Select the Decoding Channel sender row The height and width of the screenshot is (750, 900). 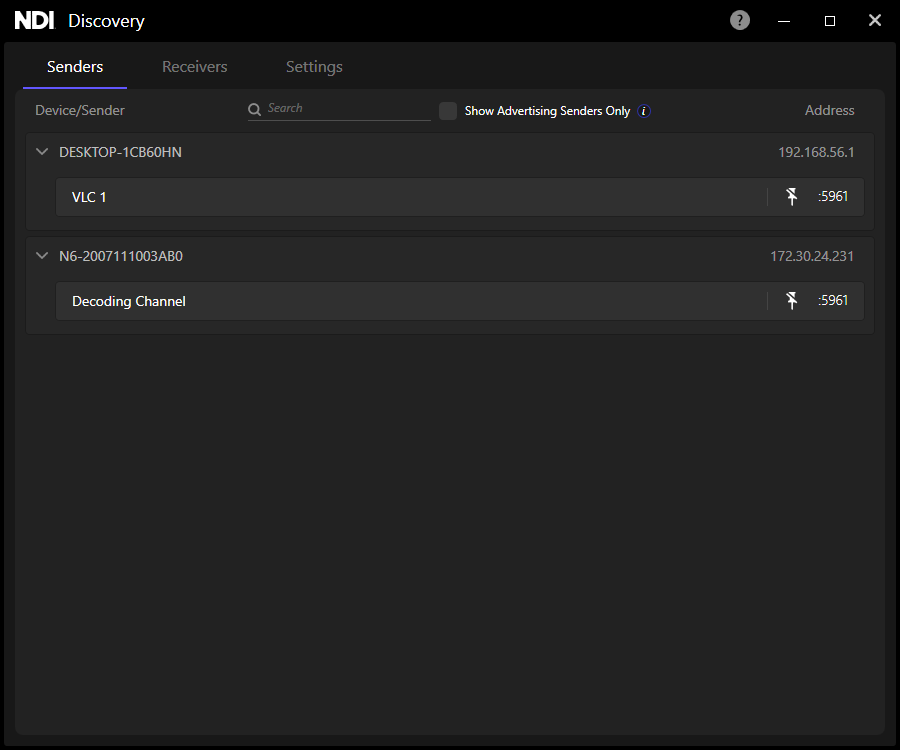tap(460, 301)
